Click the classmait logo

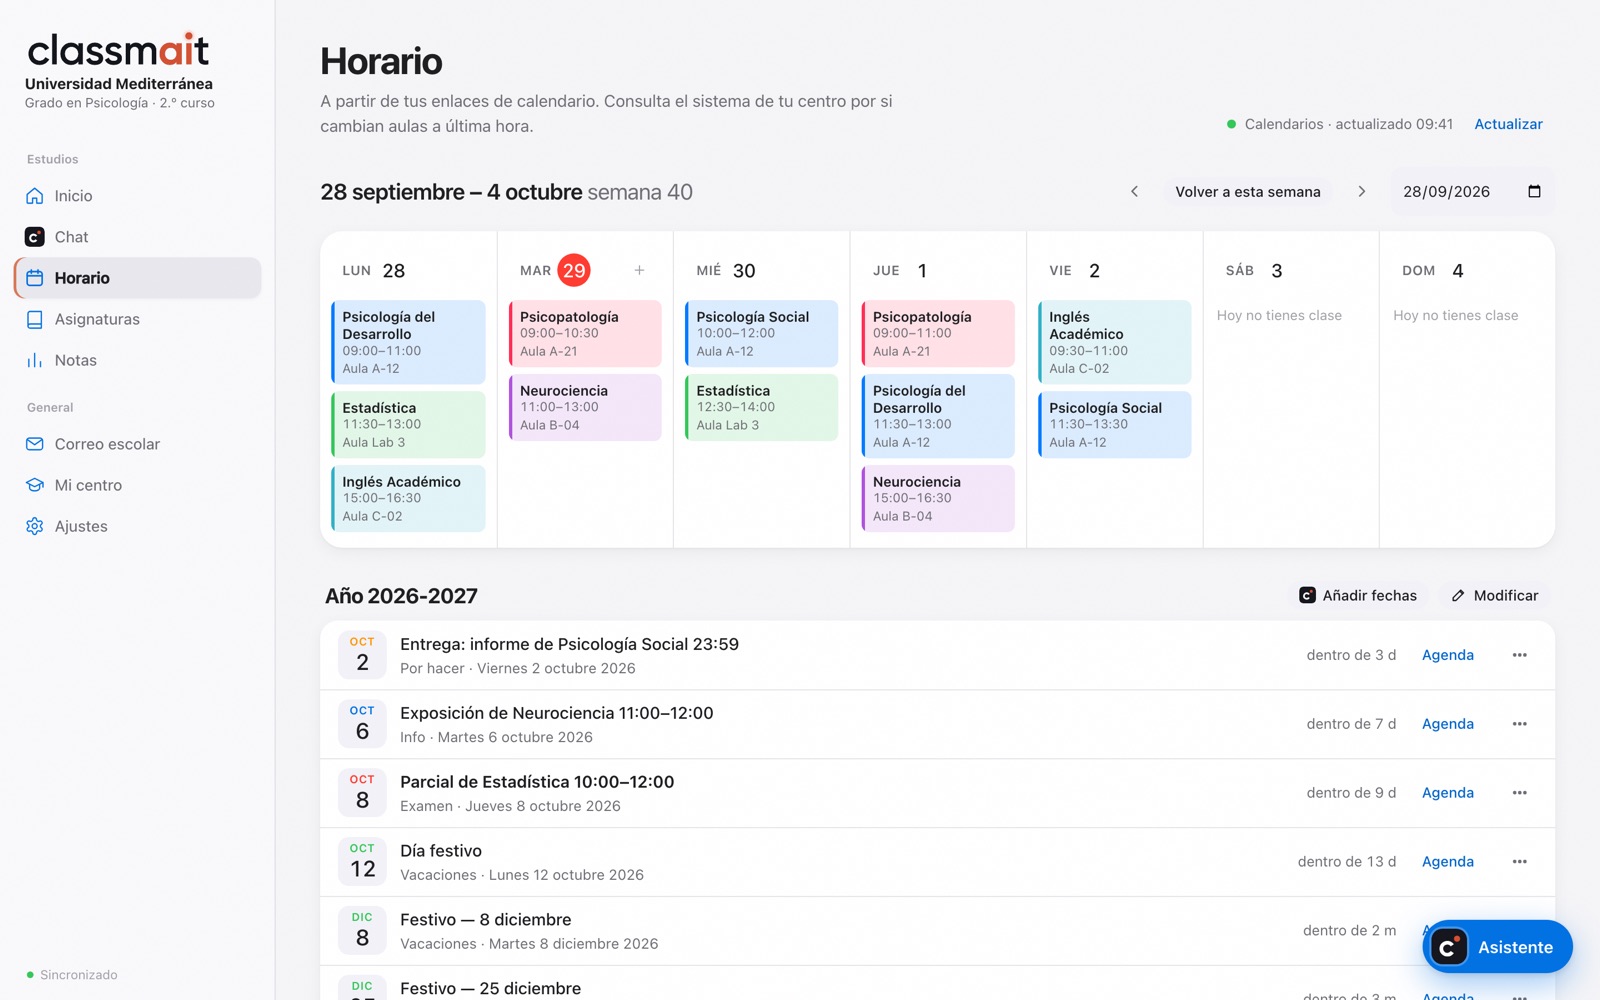pyautogui.click(x=118, y=49)
